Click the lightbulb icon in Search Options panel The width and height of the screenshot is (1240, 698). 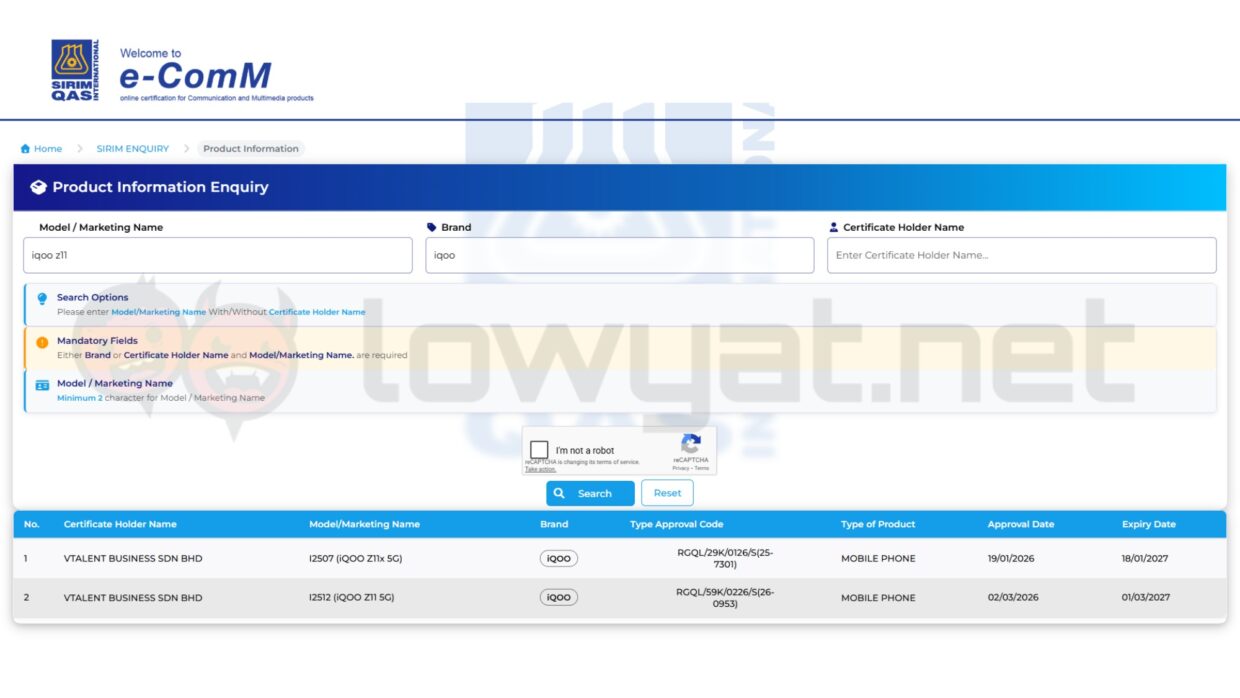(x=40, y=297)
